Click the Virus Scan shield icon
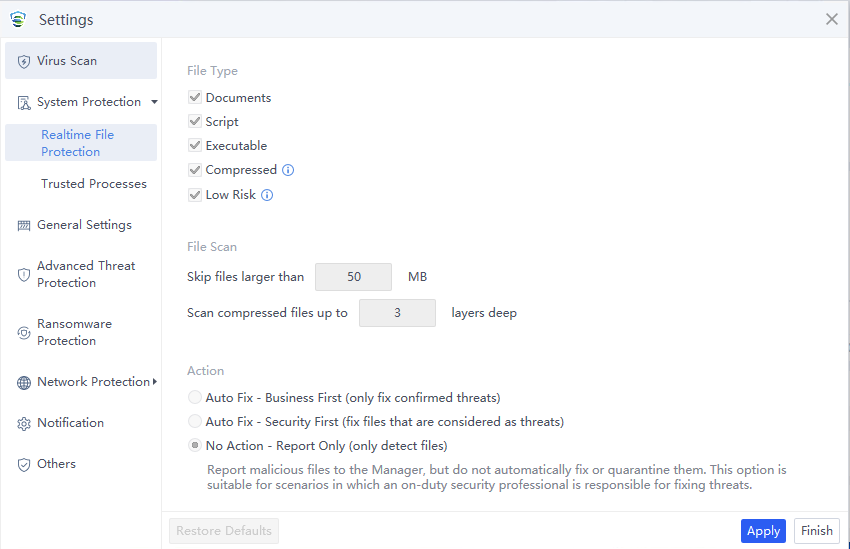The image size is (850, 549). coord(24,61)
